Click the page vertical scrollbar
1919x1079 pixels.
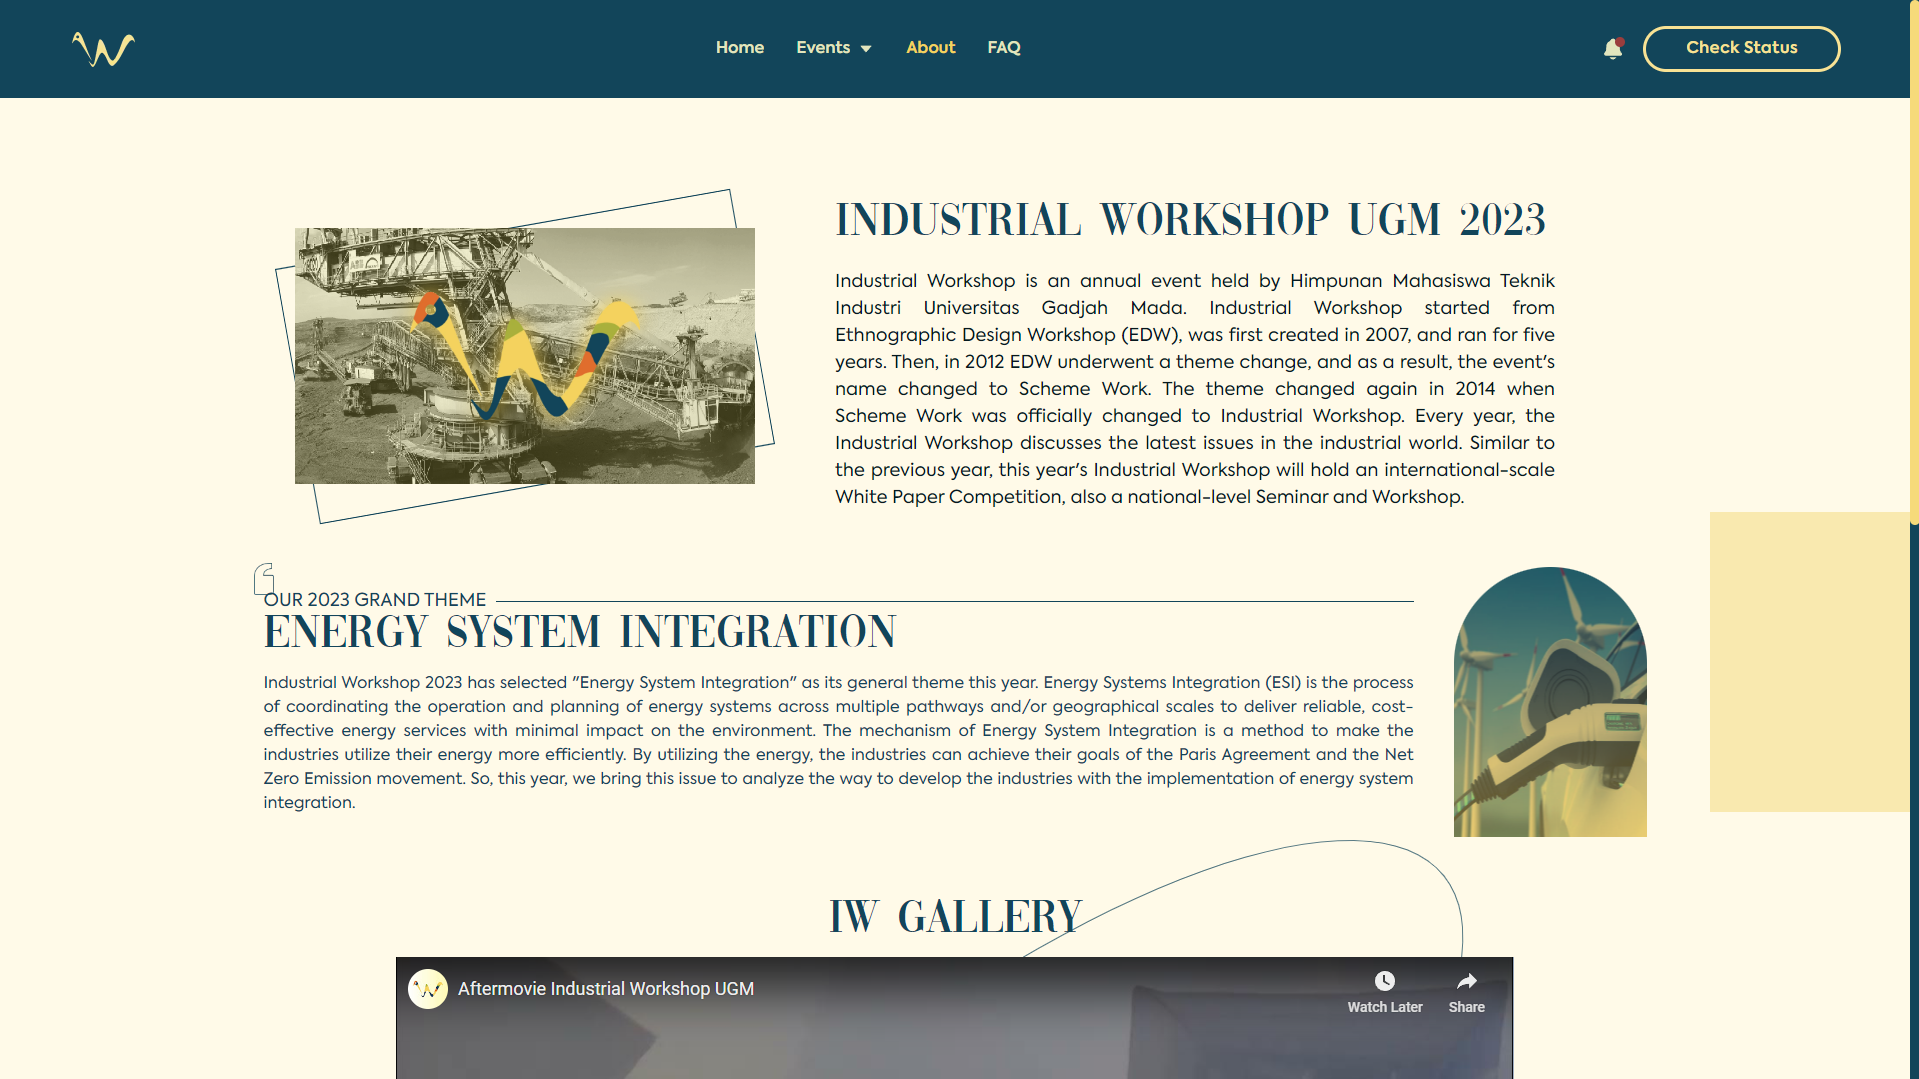(x=1913, y=300)
